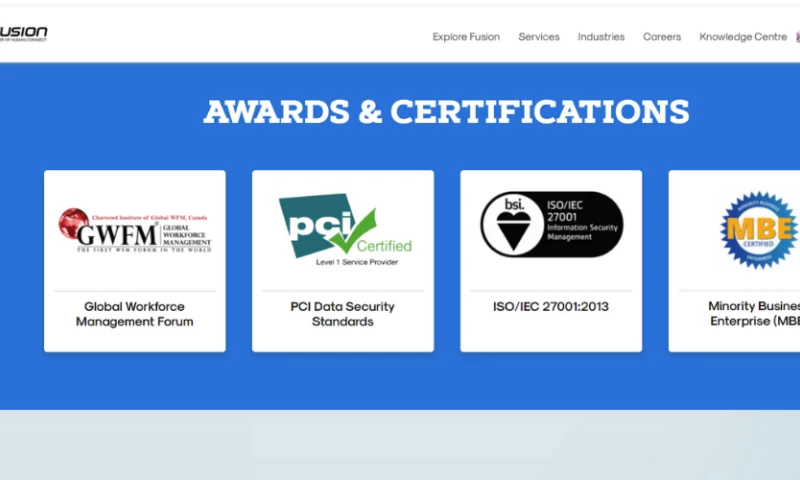Click PCI Data Security Standards label
800x480 pixels.
[x=342, y=314]
